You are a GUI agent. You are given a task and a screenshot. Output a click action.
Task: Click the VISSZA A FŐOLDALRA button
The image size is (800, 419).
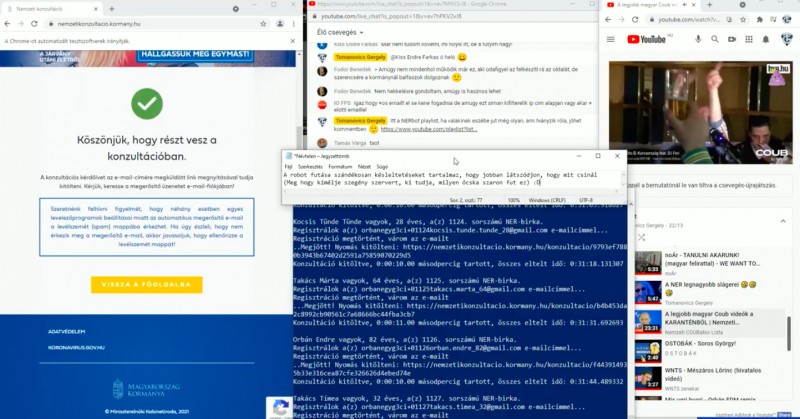pos(146,285)
